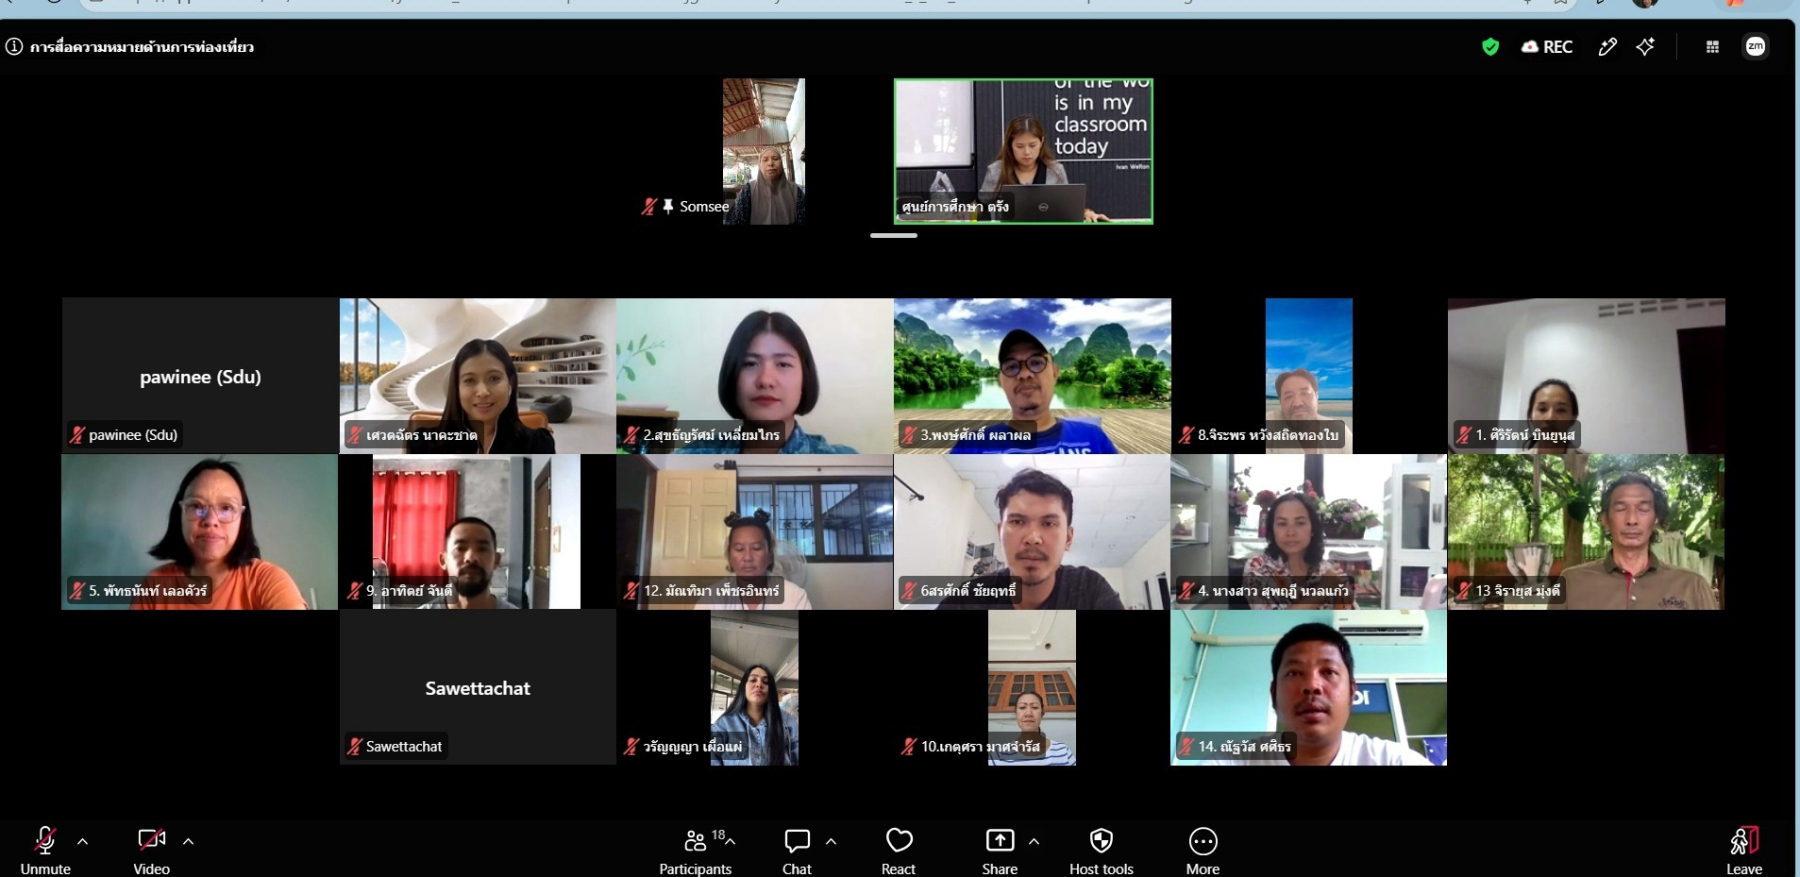Screen dimensions: 1800x877
Task: Click the green encryption shield icon
Action: pos(1490,46)
